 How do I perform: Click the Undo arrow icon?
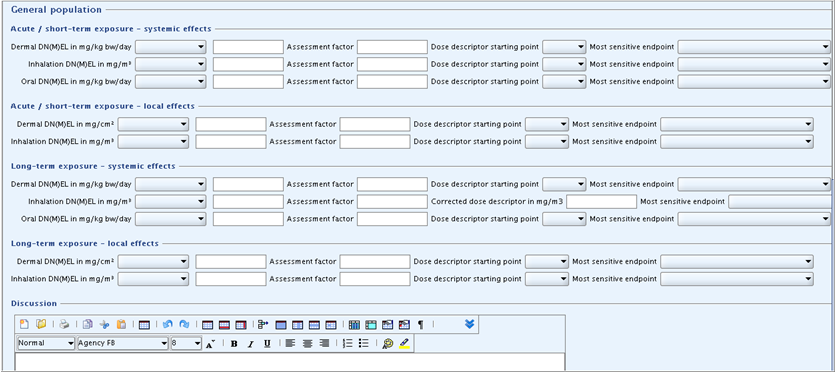(168, 324)
